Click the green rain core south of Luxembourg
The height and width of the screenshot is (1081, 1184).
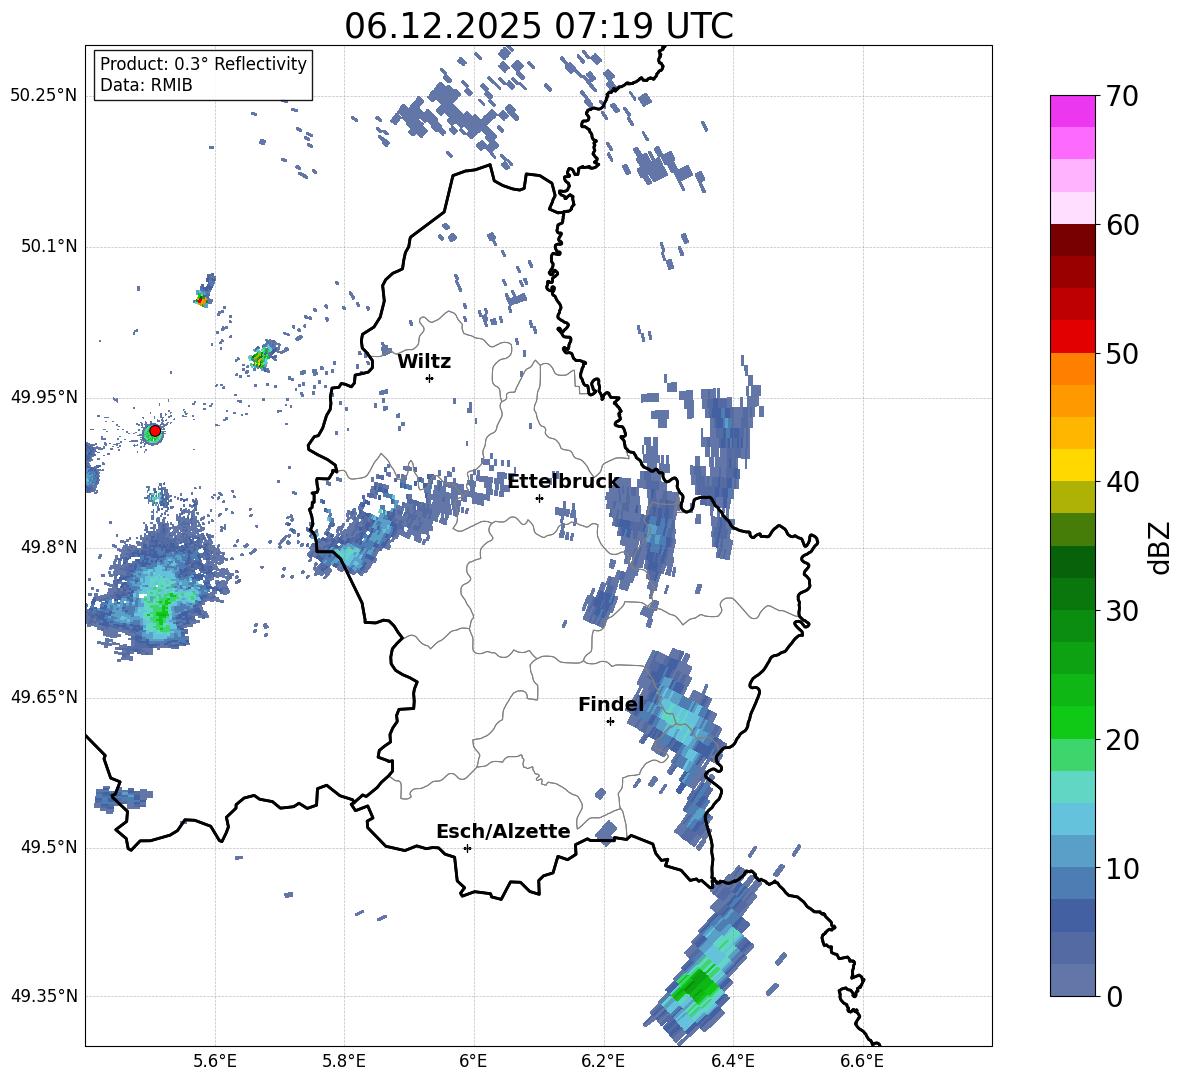coord(698,986)
